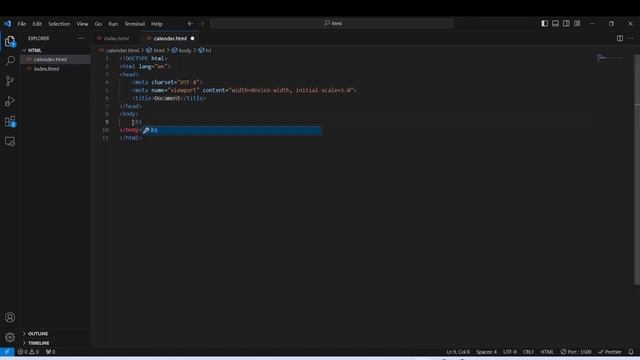Open the Source Control view

point(10,81)
